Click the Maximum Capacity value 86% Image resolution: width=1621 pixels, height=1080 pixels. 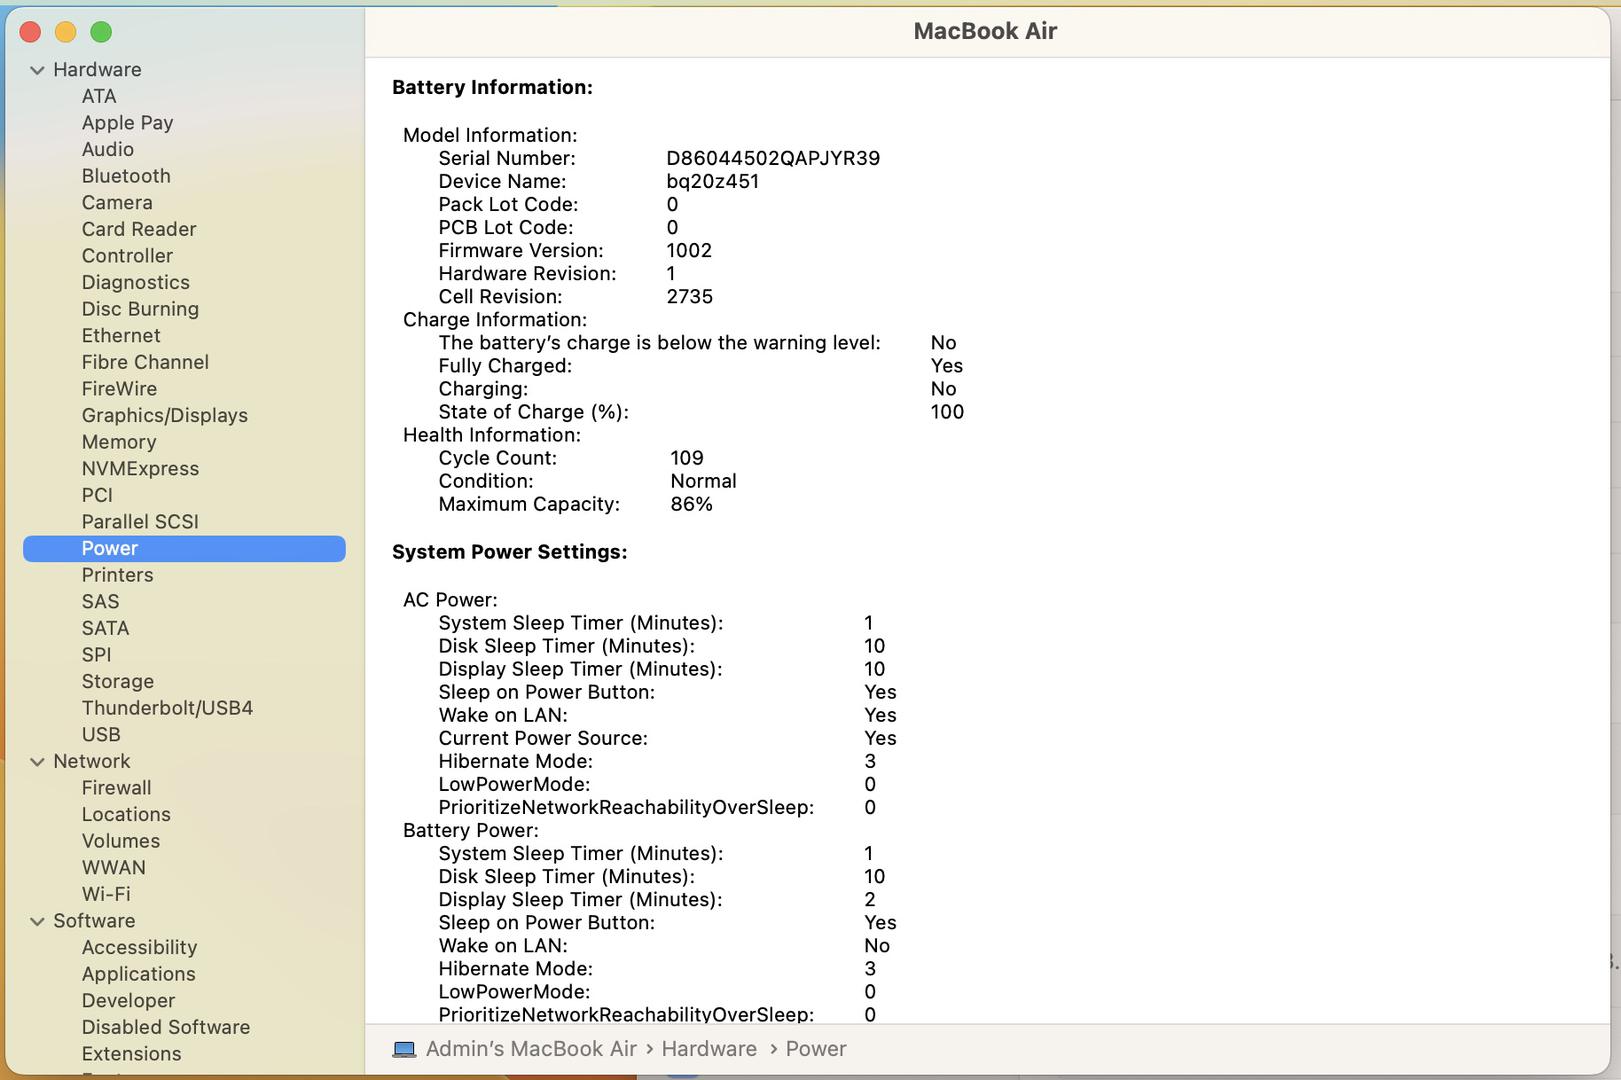click(691, 504)
